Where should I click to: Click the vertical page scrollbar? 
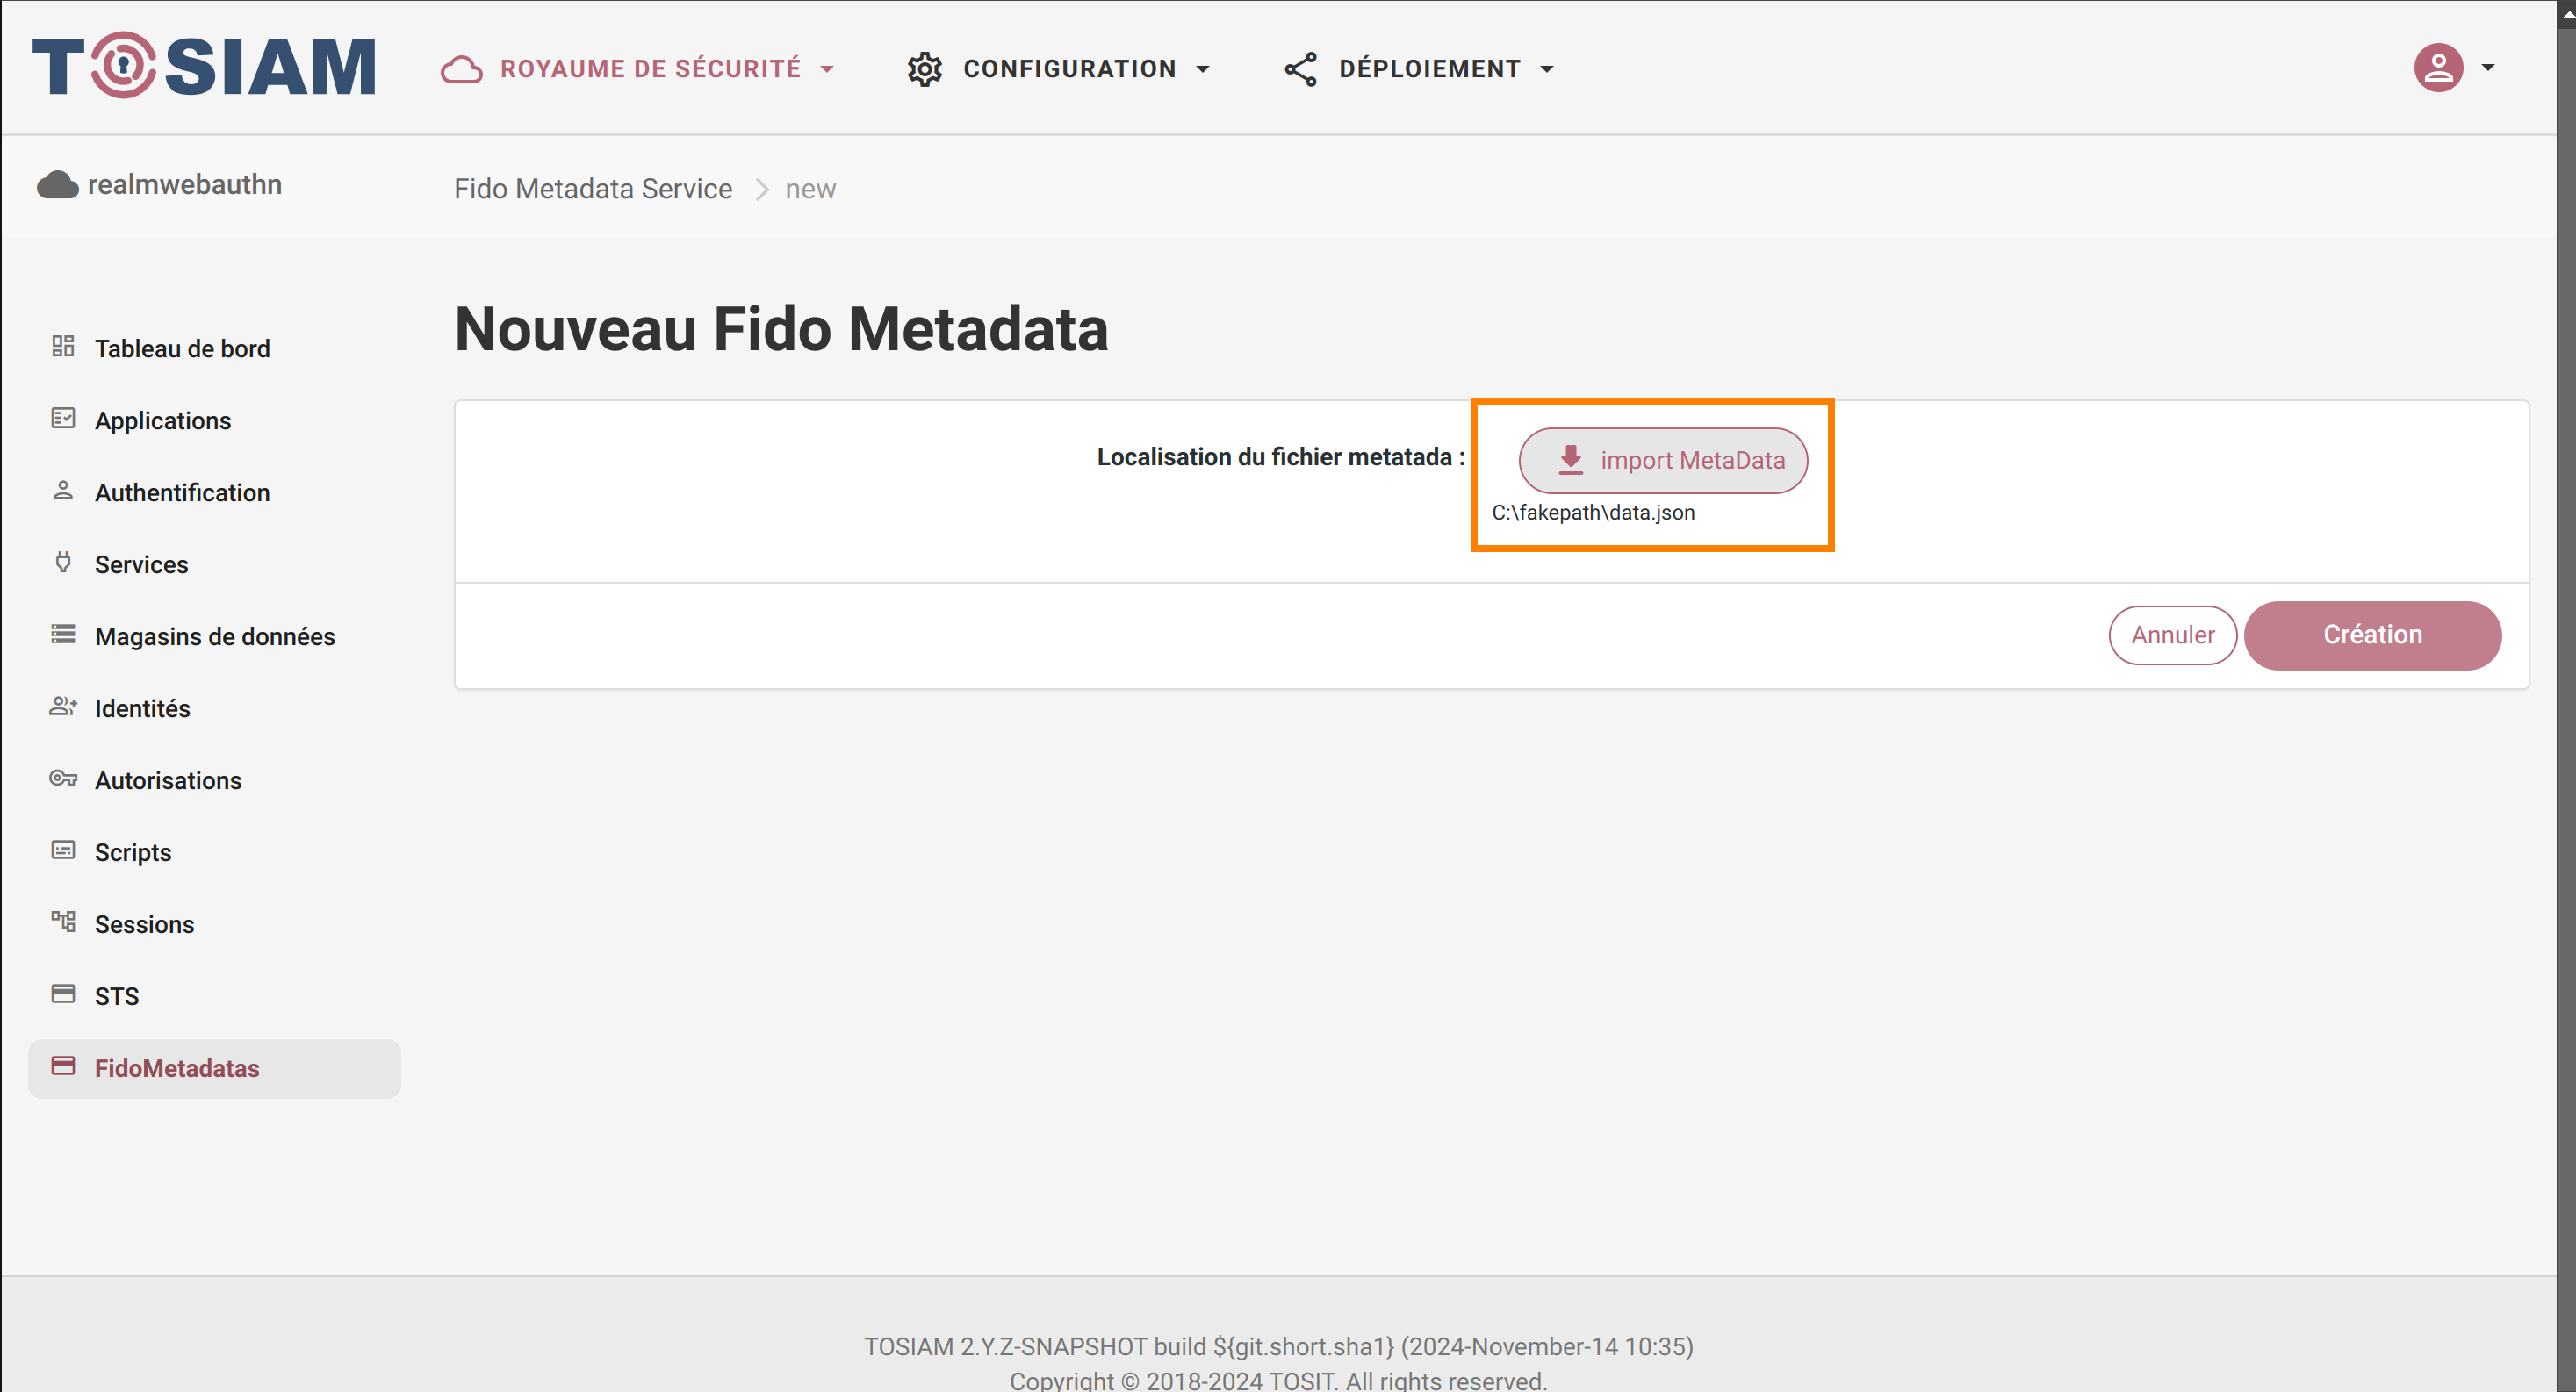2567,696
